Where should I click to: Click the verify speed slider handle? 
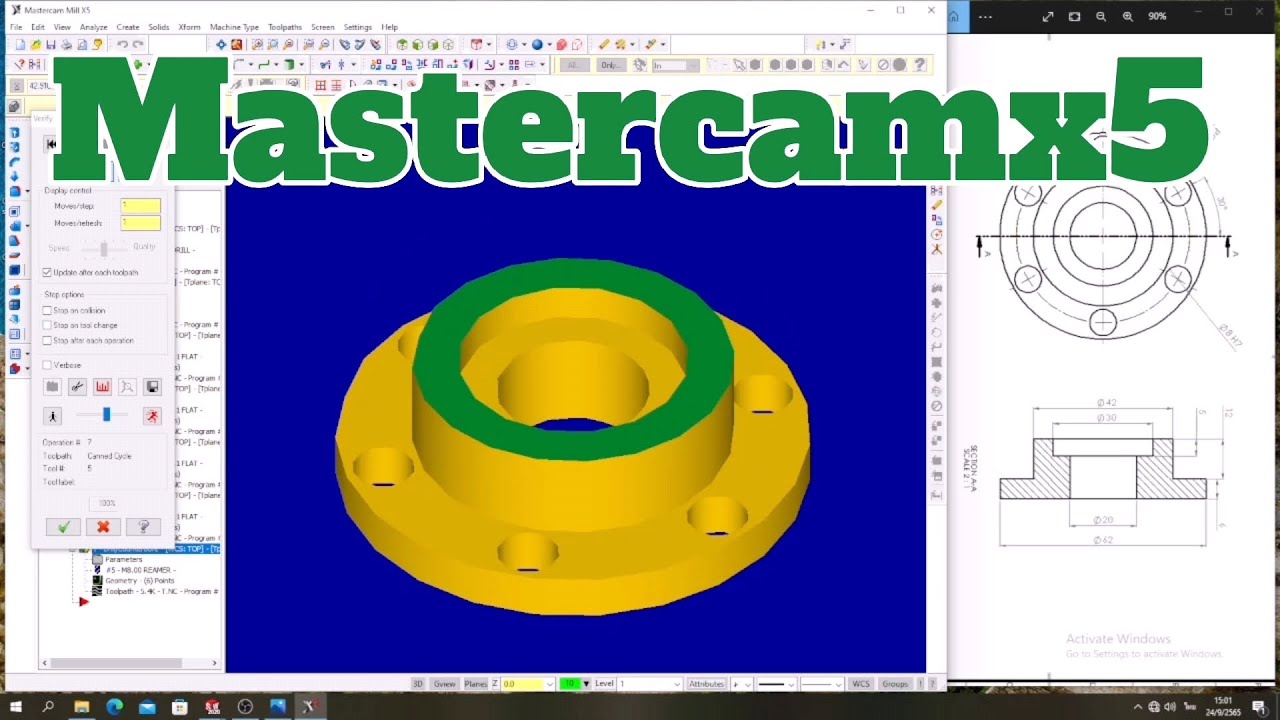[x=106, y=414]
